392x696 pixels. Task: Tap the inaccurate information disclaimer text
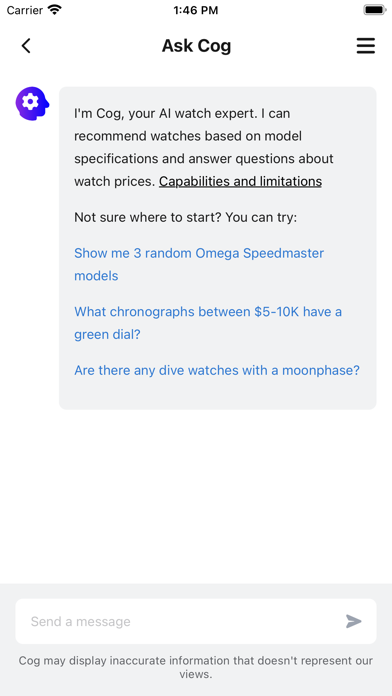click(196, 667)
